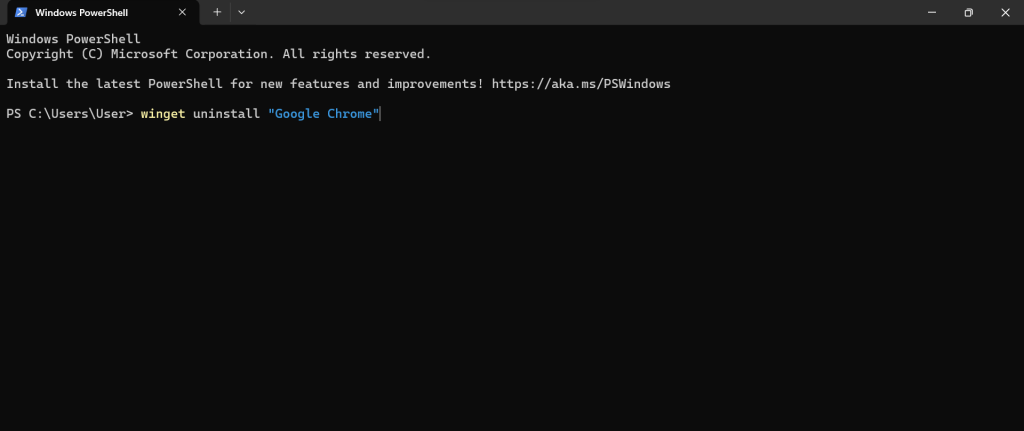
Task: Close the Windows Terminal window
Action: pyautogui.click(x=1005, y=12)
